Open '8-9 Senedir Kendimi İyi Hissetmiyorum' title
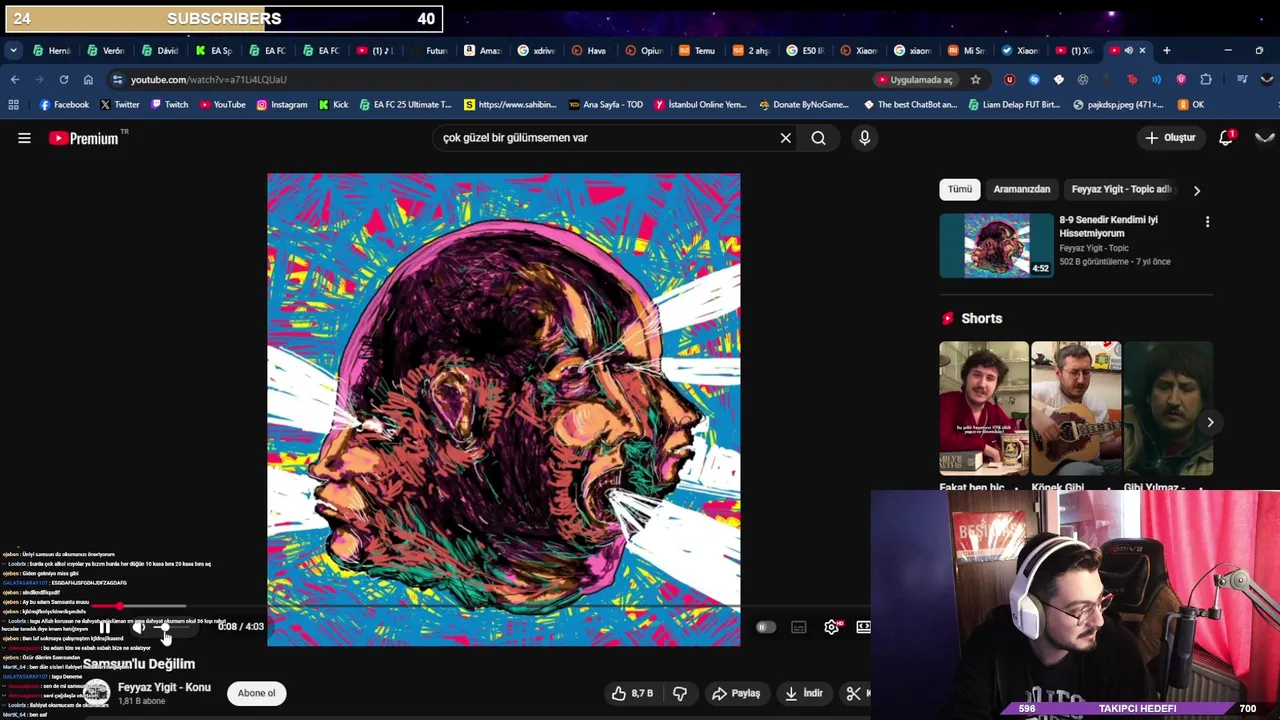The image size is (1280, 720). point(1108,226)
